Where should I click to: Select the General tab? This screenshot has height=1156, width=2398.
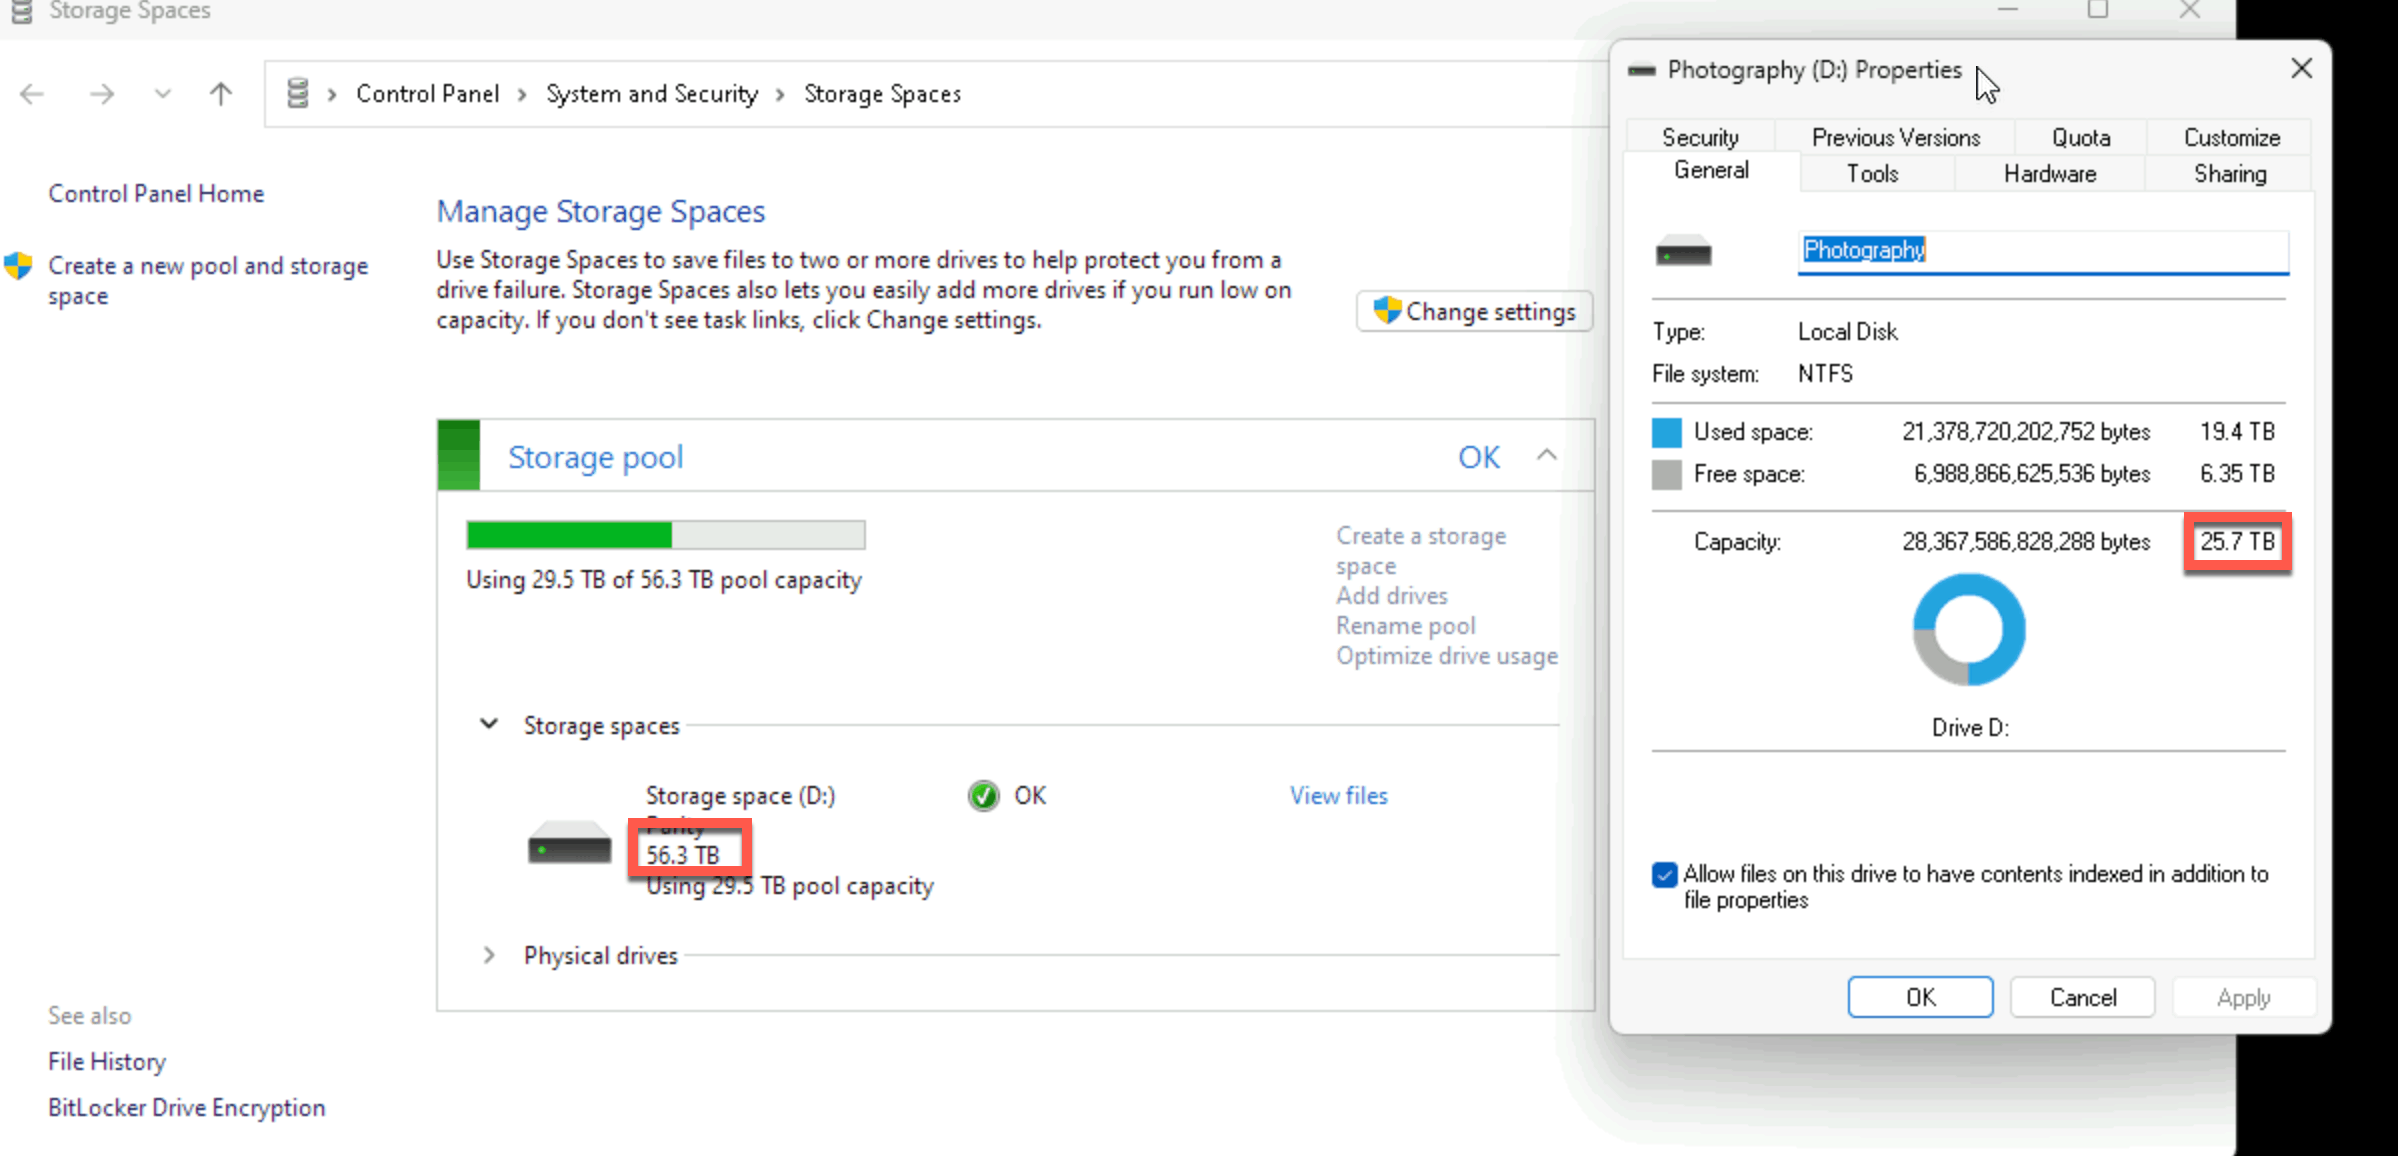coord(1711,171)
